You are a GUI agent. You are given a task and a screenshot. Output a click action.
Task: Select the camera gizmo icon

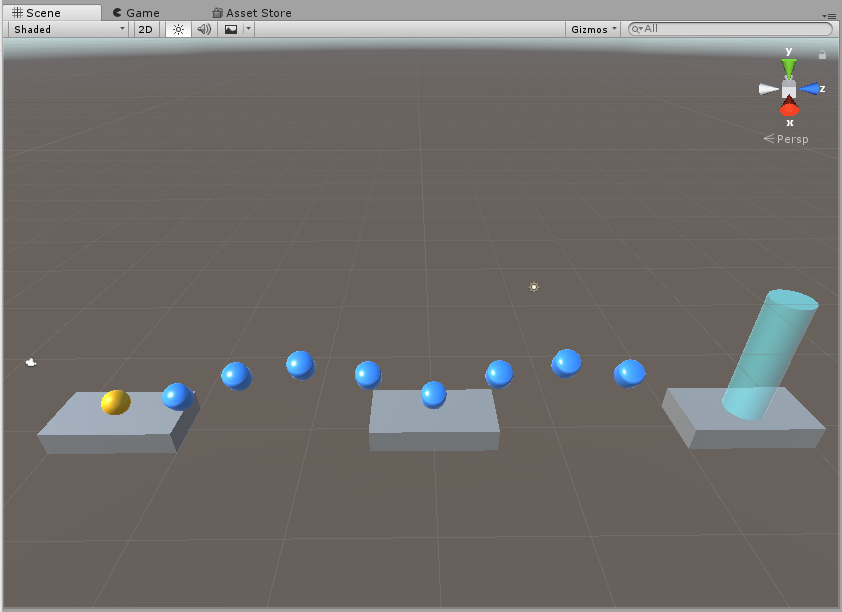pos(31,363)
